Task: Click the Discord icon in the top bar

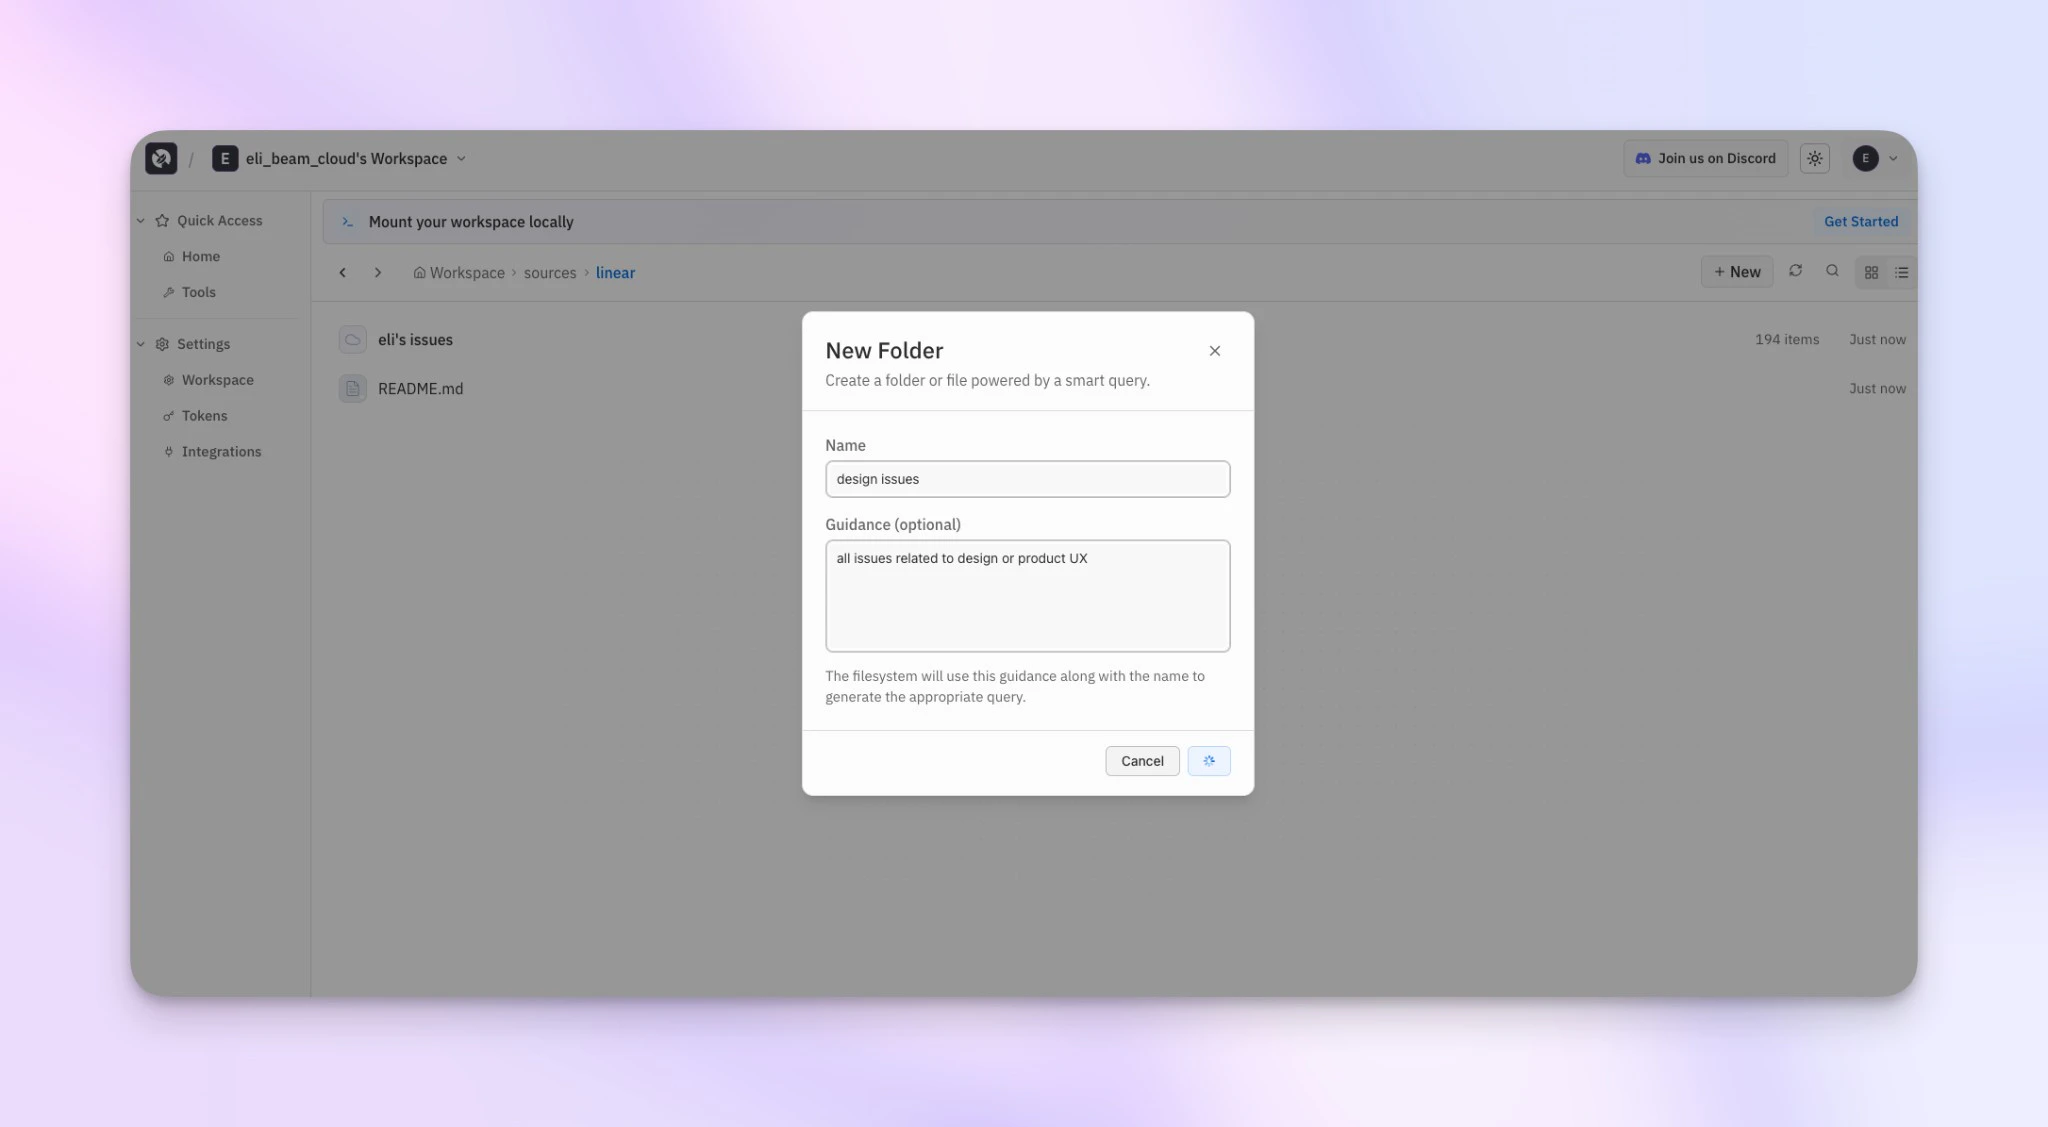Action: click(1643, 158)
